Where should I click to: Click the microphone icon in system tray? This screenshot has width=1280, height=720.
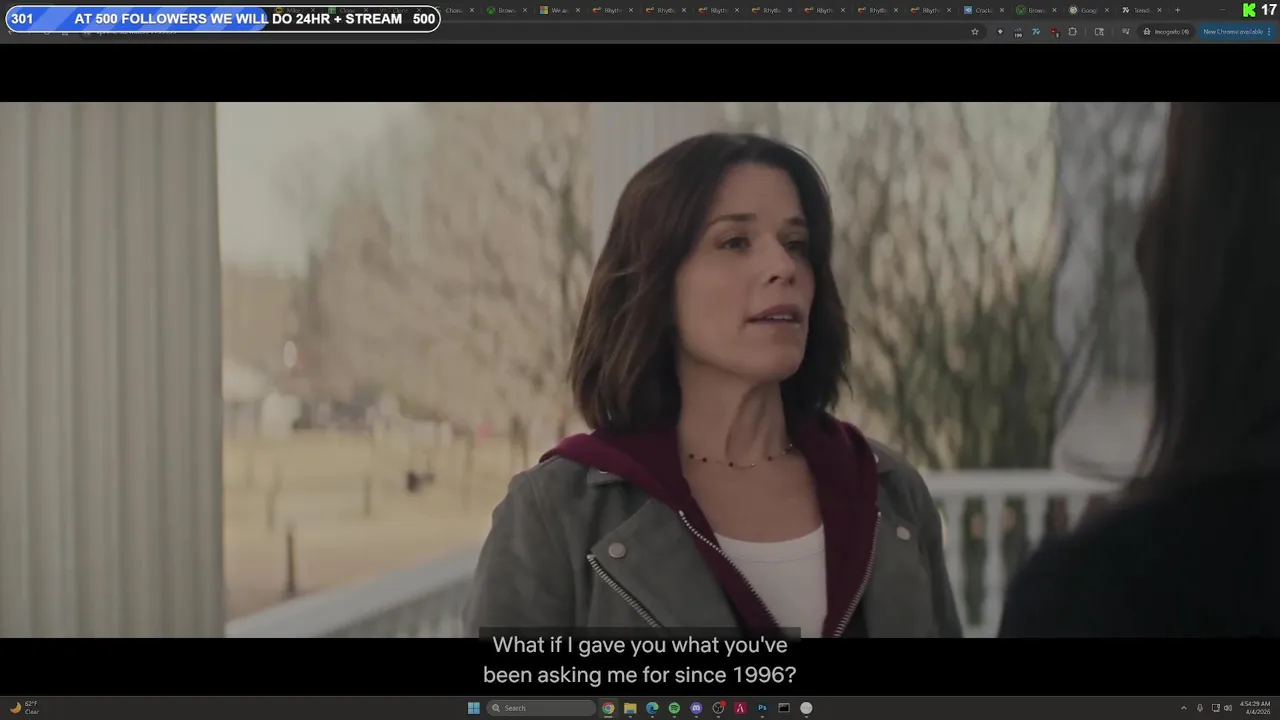1200,708
